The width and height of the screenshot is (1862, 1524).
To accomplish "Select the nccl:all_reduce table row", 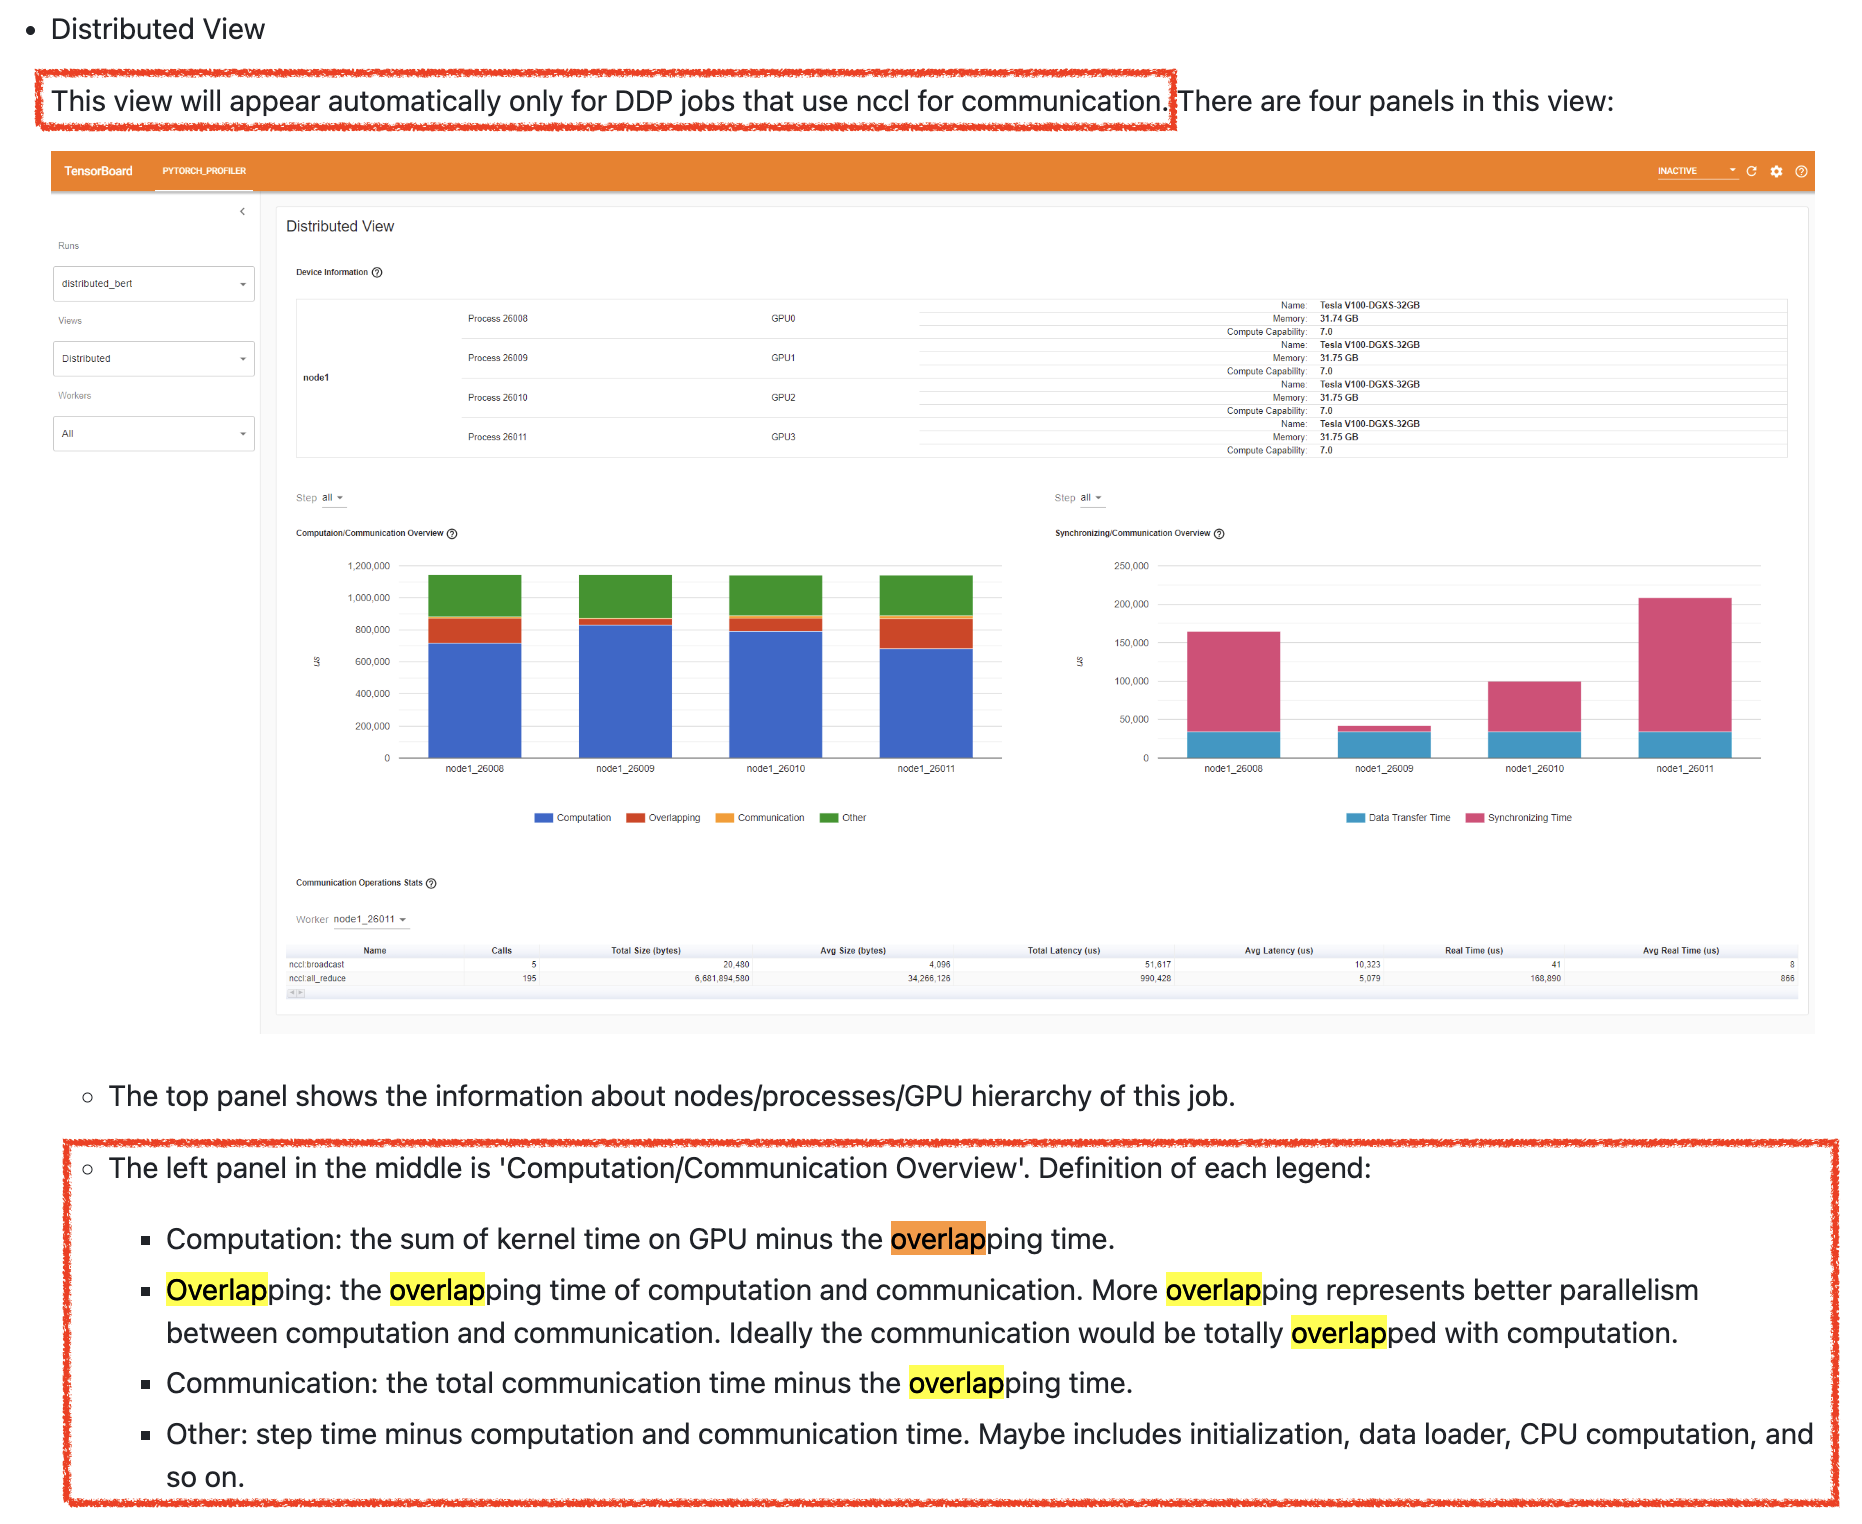I will (x=1041, y=979).
